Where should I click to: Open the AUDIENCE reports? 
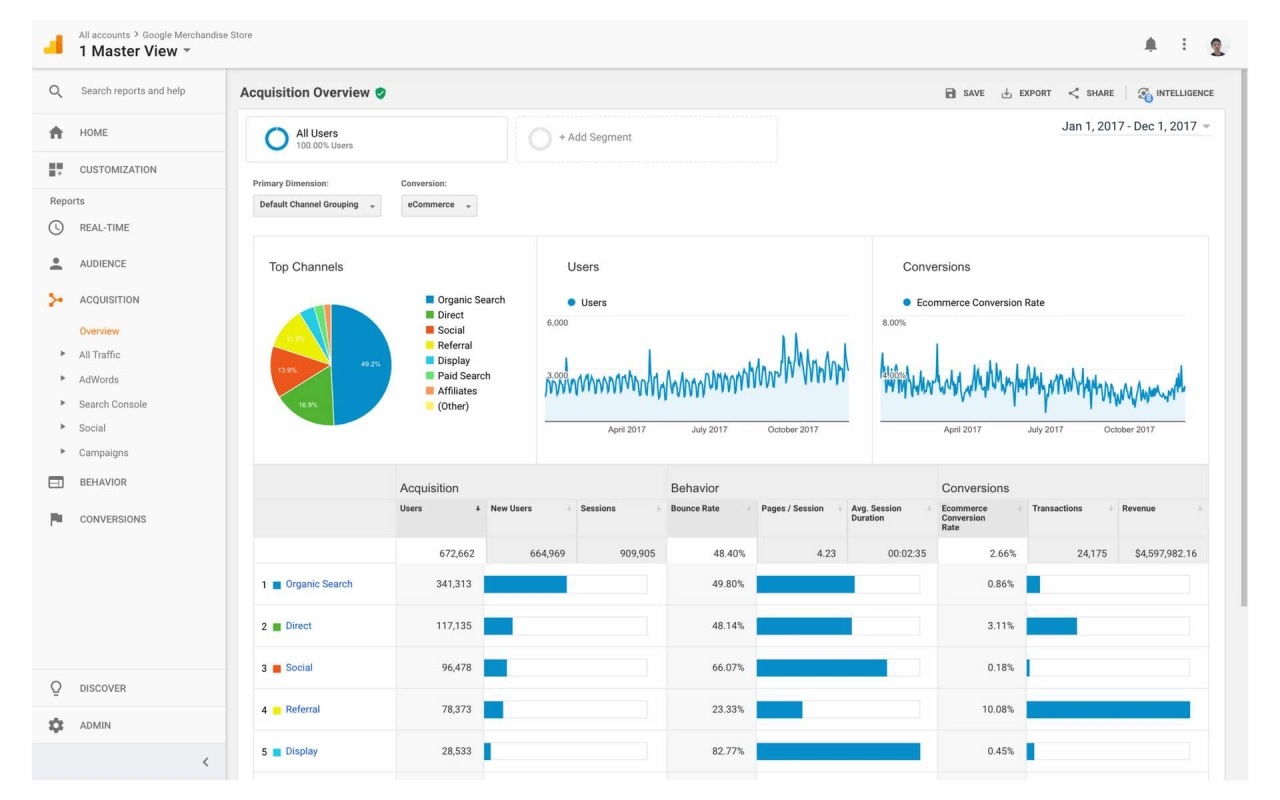click(x=103, y=264)
